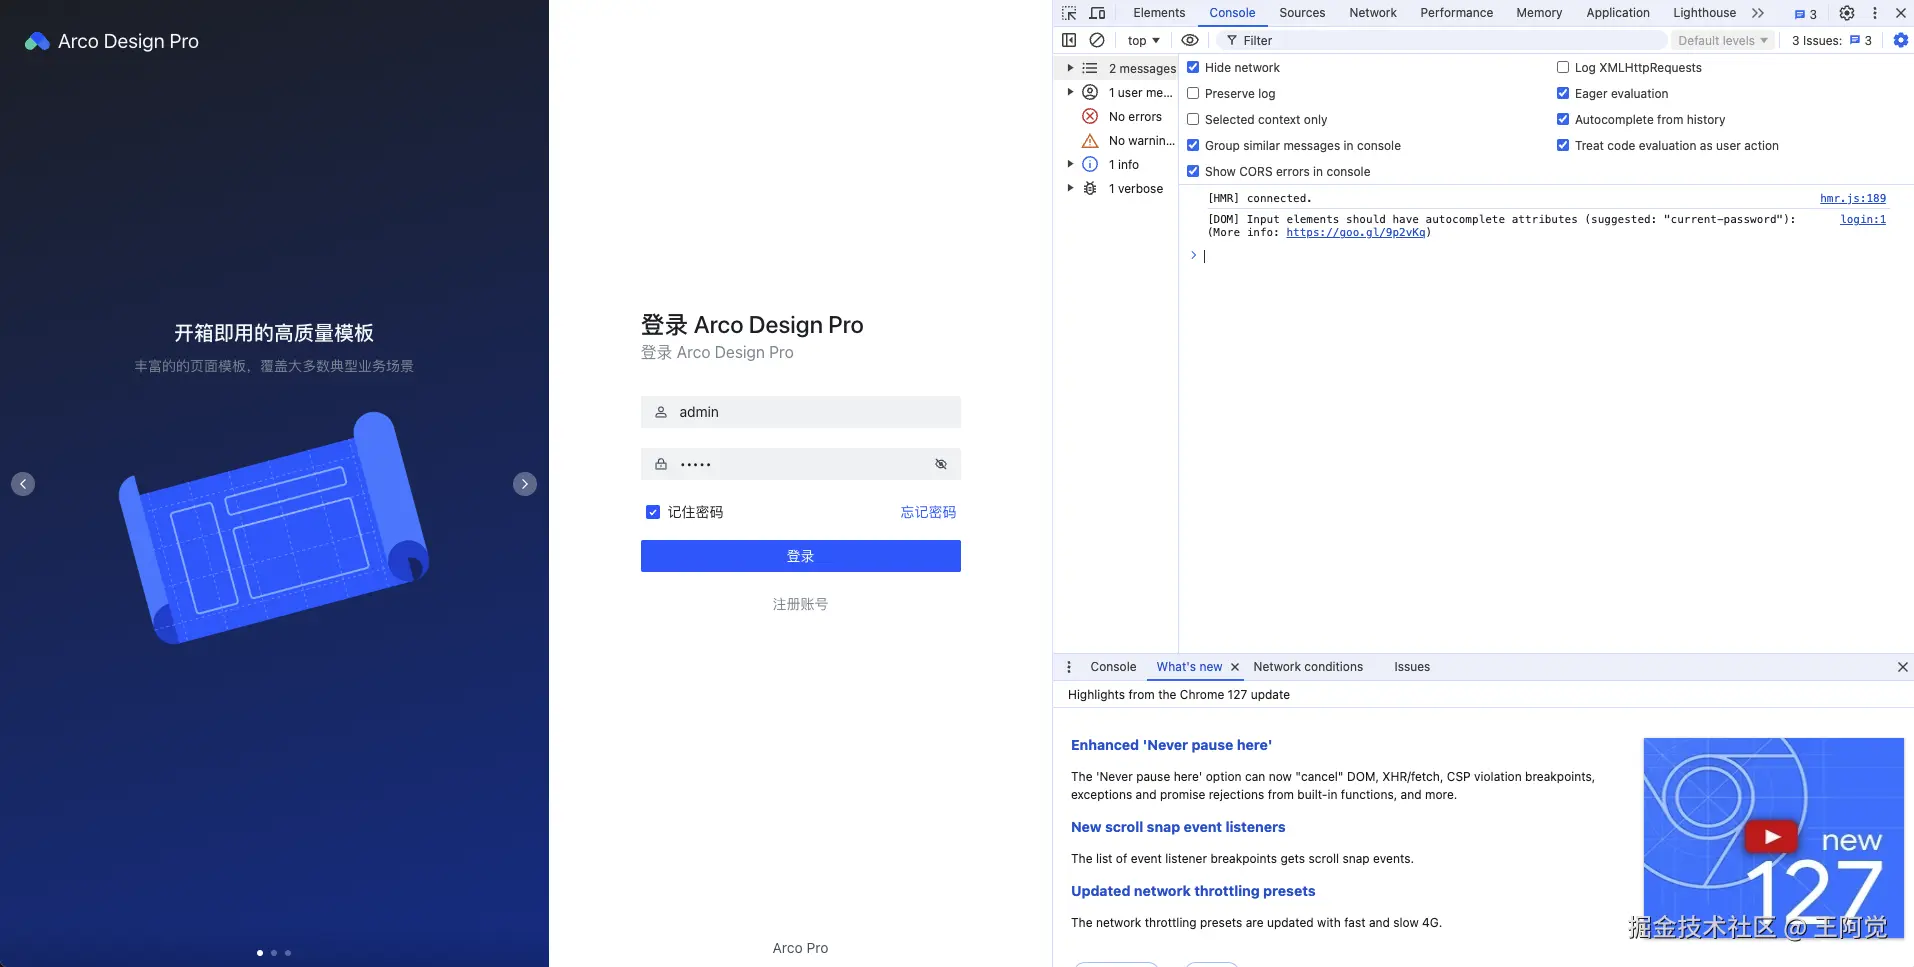Enable Preserve log checkbox
The height and width of the screenshot is (967, 1914).
[1193, 93]
